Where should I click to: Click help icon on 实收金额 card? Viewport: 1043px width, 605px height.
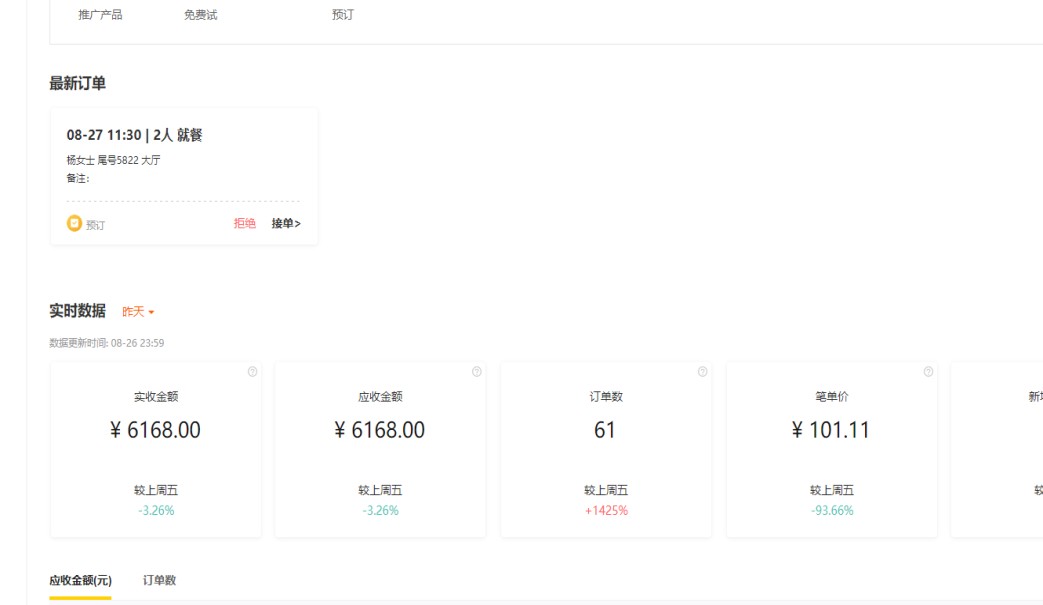coord(252,372)
